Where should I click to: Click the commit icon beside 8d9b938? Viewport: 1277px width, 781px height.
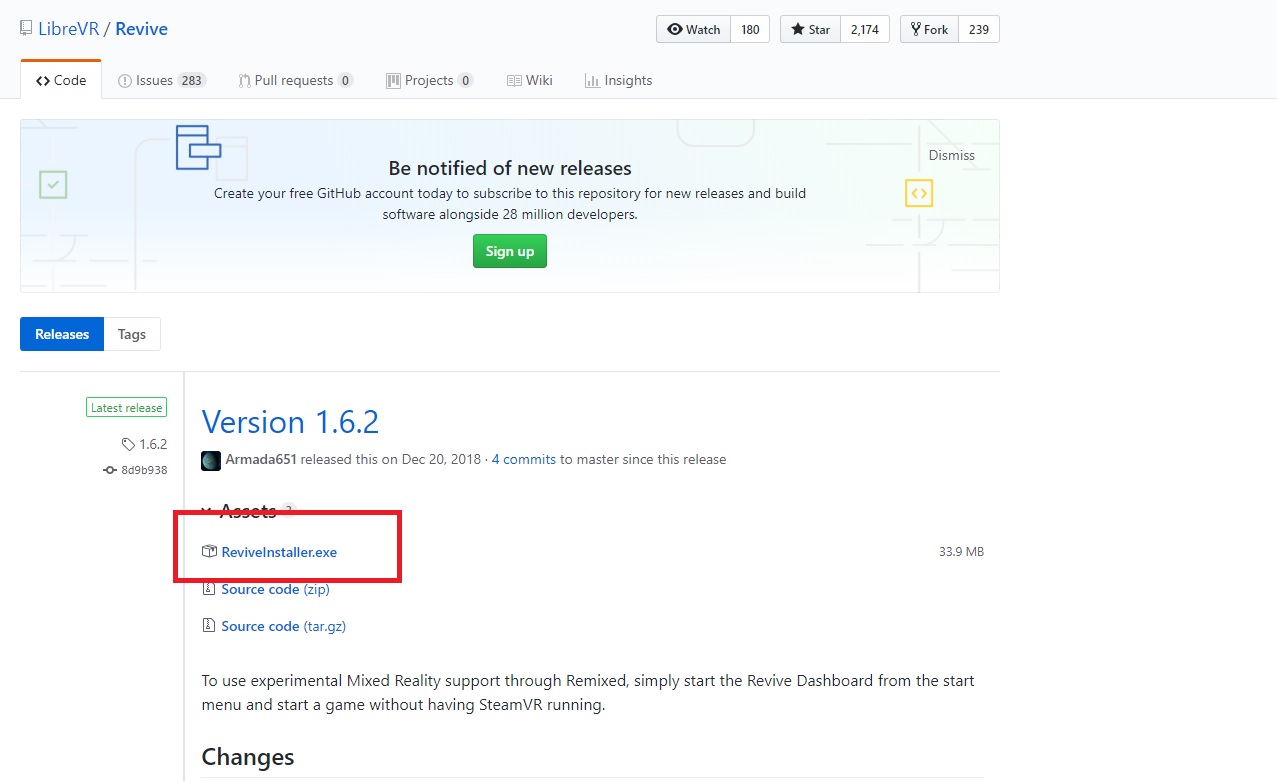coord(110,470)
